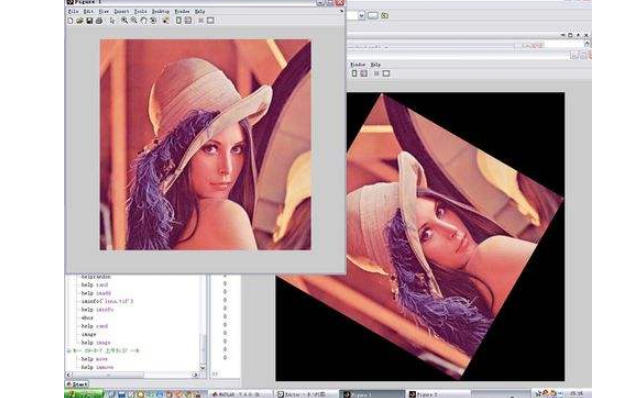
Task: Select the Edit Plot arrow tool
Action: tap(112, 20)
